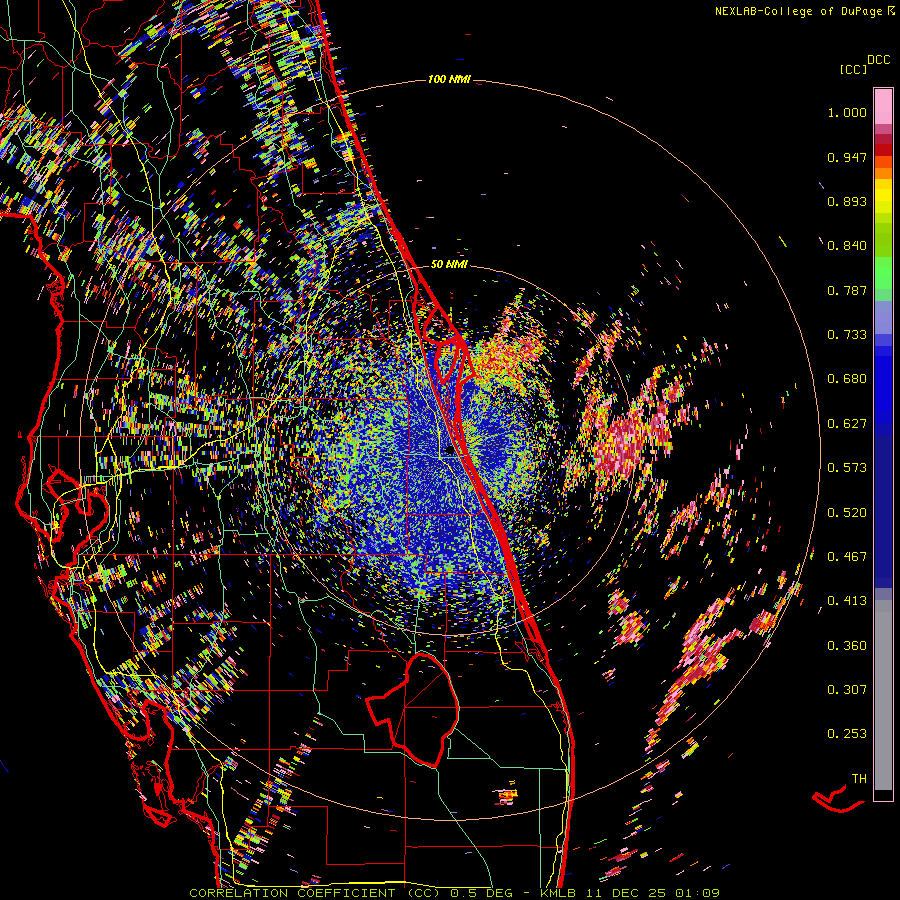
Task: Click the DCC legend title
Action: click(x=878, y=60)
